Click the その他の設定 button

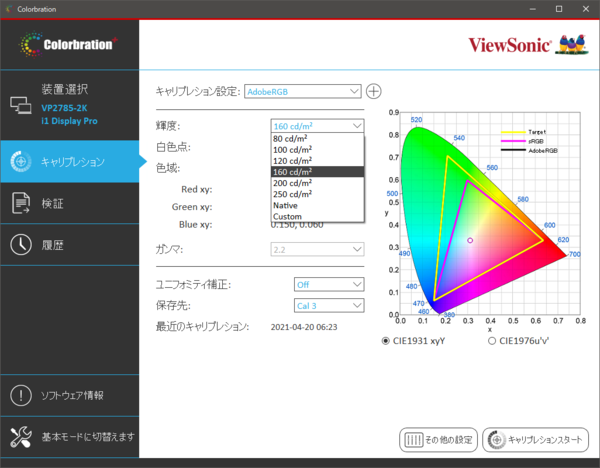click(x=439, y=440)
